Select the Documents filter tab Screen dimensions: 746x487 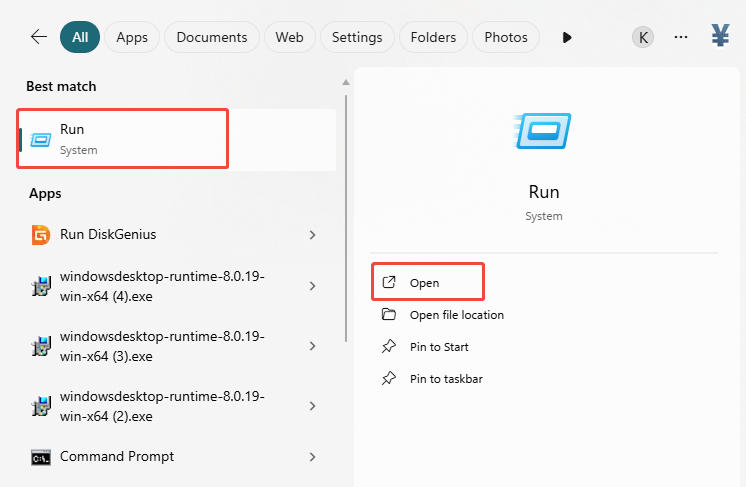[211, 37]
